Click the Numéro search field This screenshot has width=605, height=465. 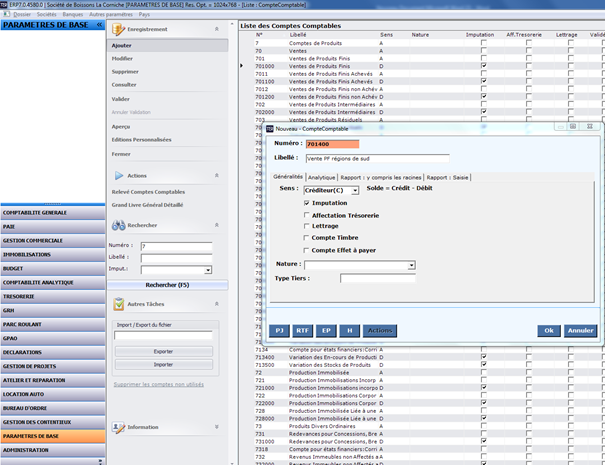176,247
